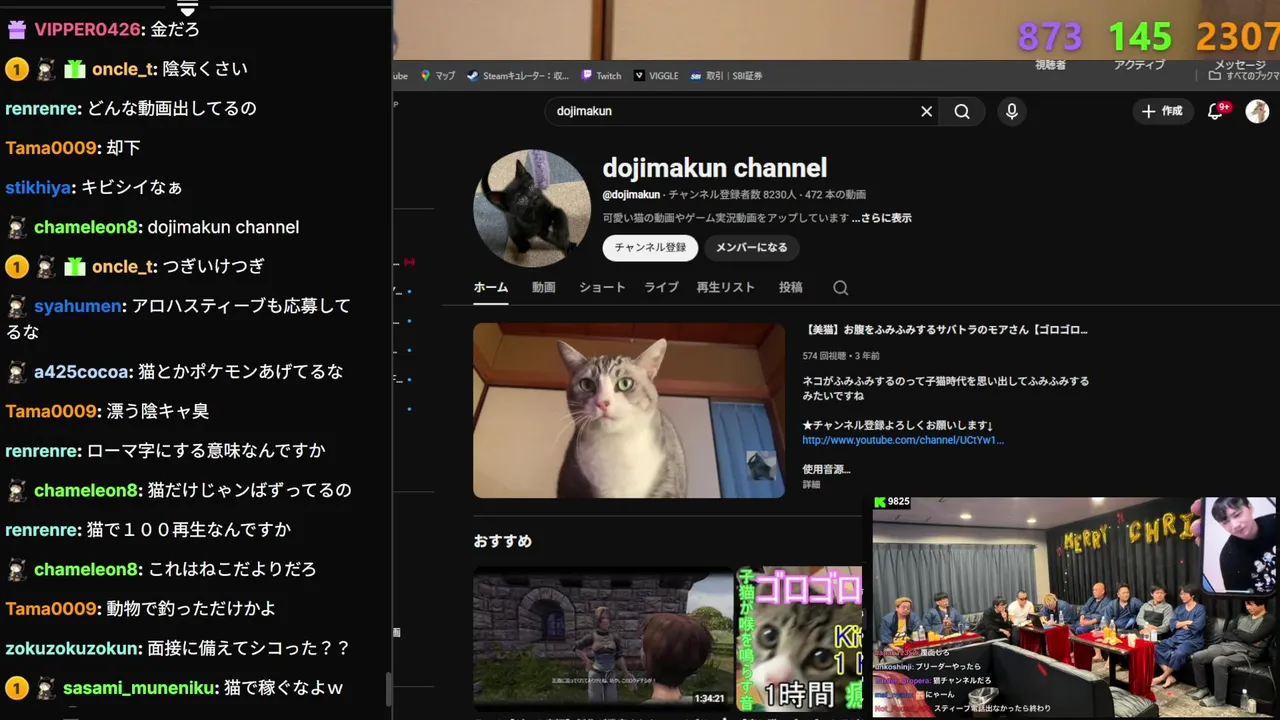Click the dojimakun channel title
This screenshot has width=1280, height=720.
(714, 168)
